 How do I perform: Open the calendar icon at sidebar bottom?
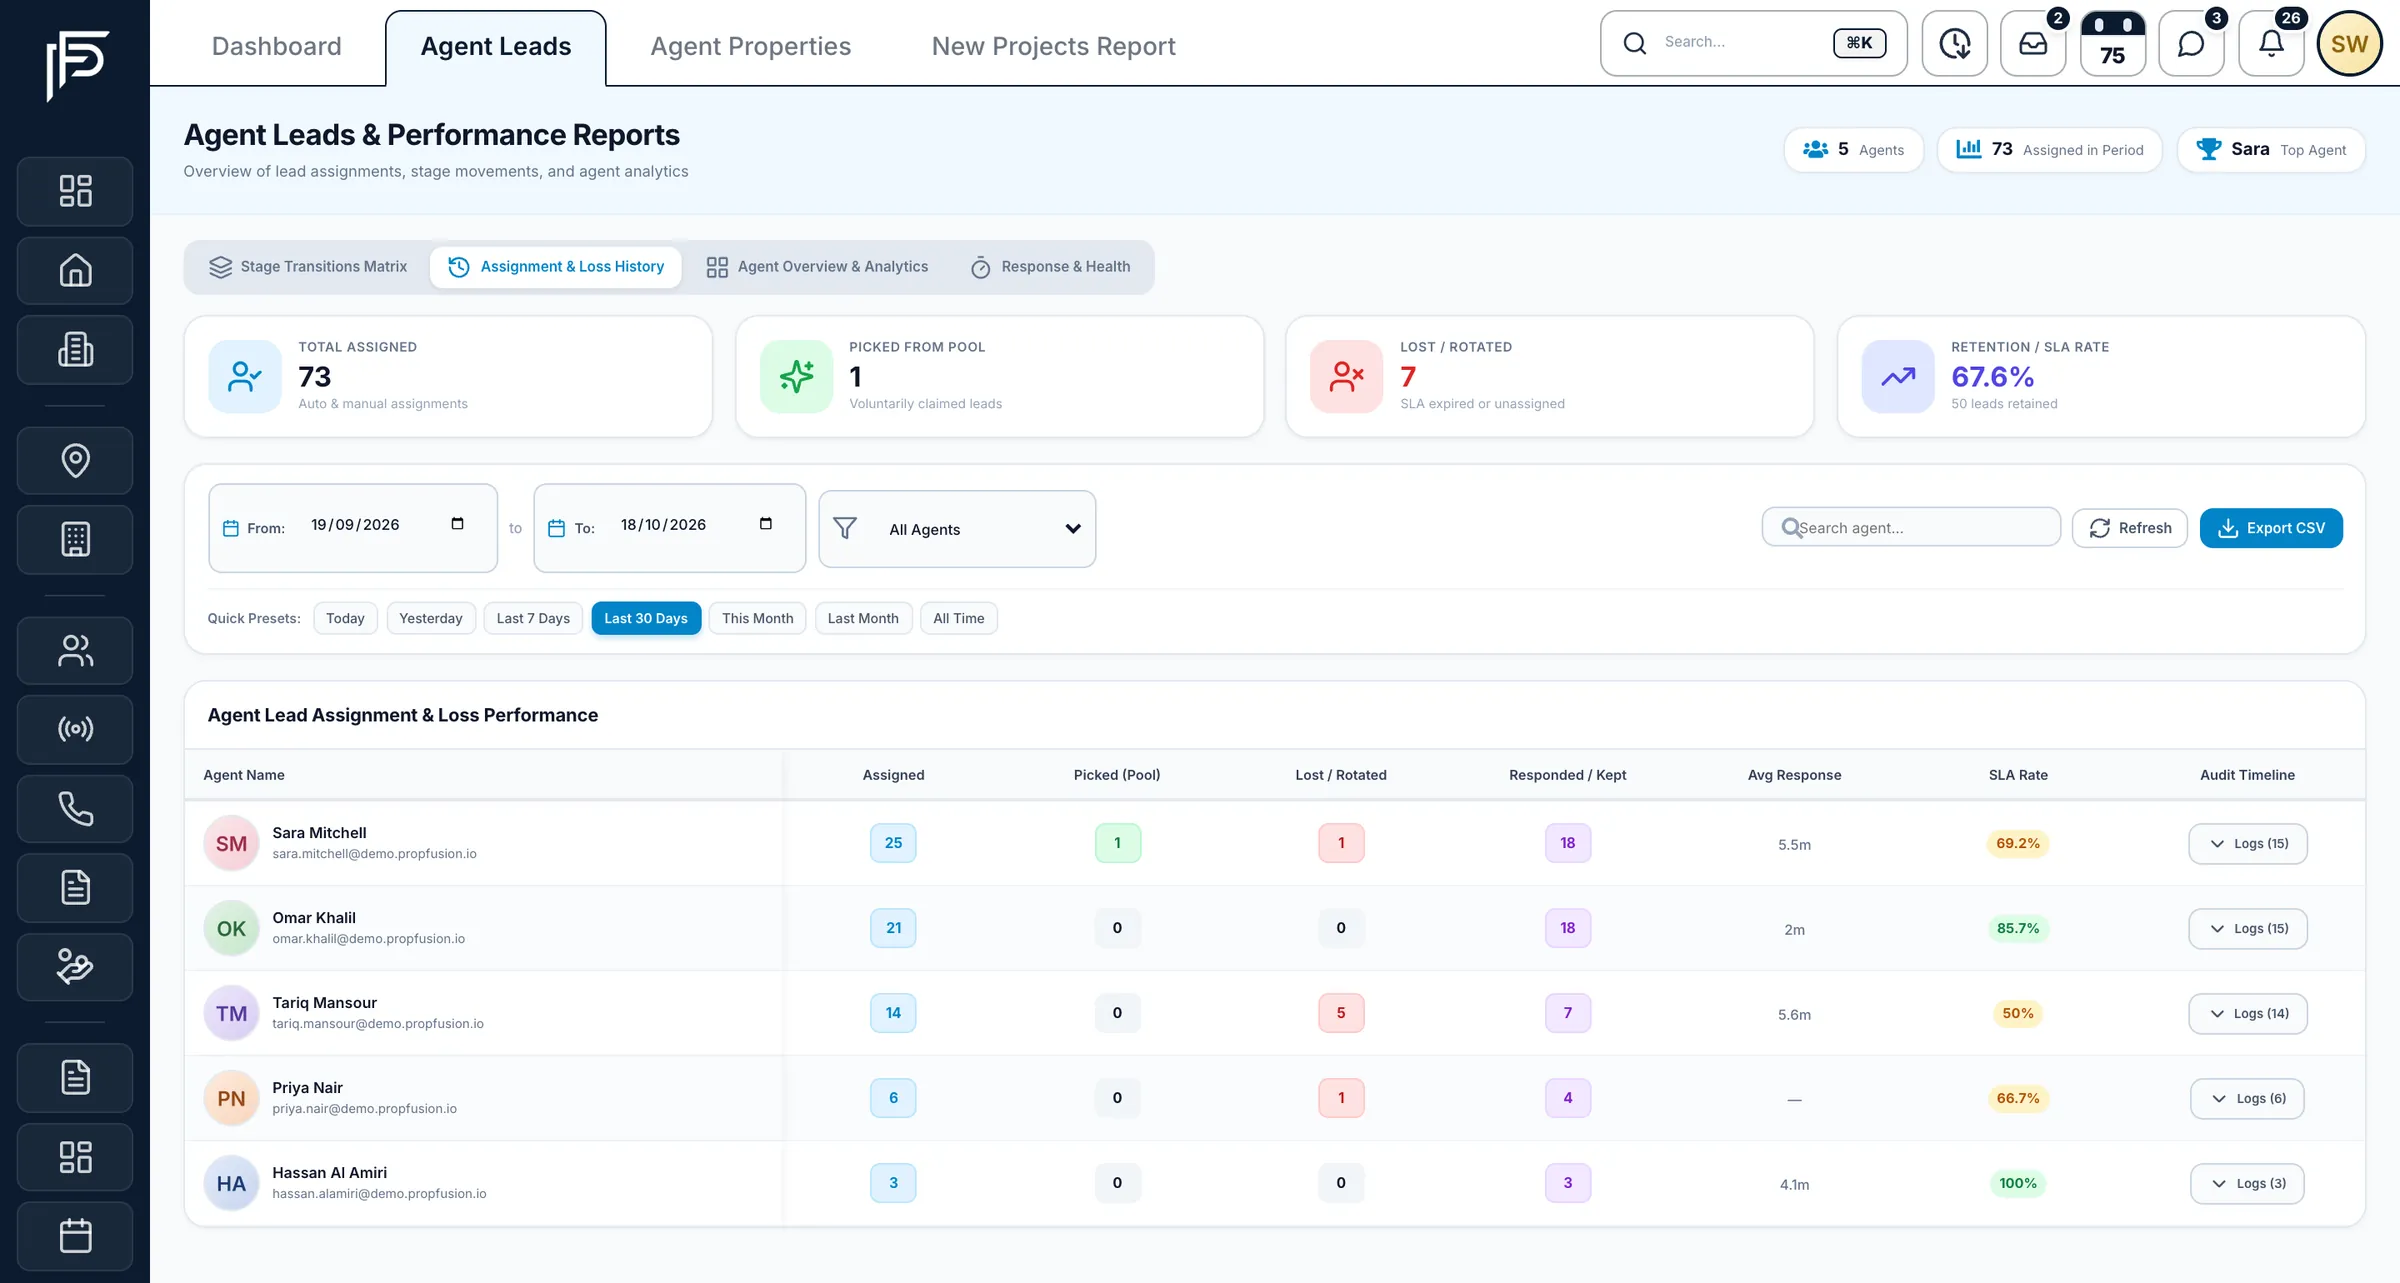[x=75, y=1236]
